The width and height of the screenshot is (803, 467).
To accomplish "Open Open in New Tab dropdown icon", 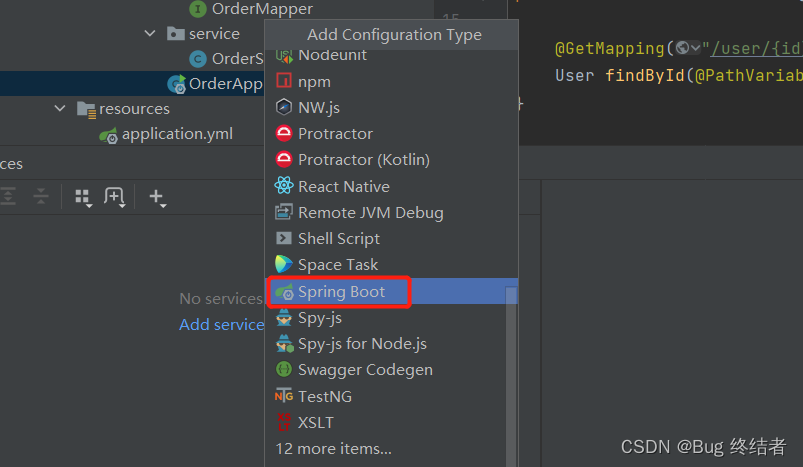I will pyautogui.click(x=115, y=197).
